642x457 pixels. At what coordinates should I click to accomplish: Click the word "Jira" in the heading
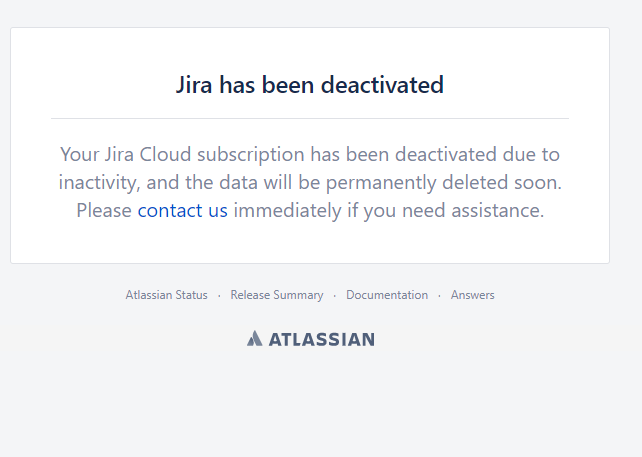pos(194,85)
